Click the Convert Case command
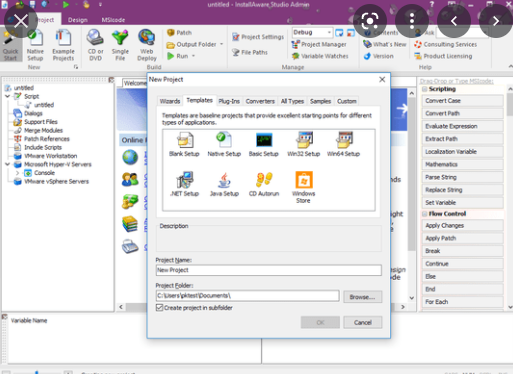 pyautogui.click(x=462, y=101)
